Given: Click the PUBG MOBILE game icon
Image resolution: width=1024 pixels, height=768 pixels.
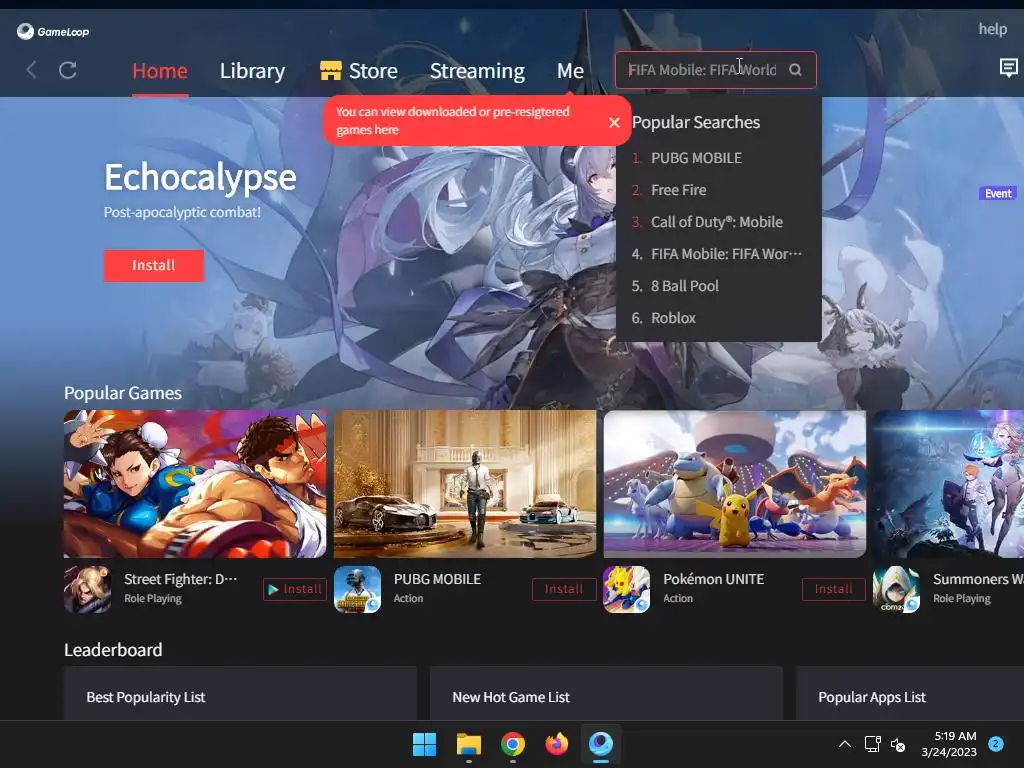Looking at the screenshot, I should pyautogui.click(x=357, y=589).
